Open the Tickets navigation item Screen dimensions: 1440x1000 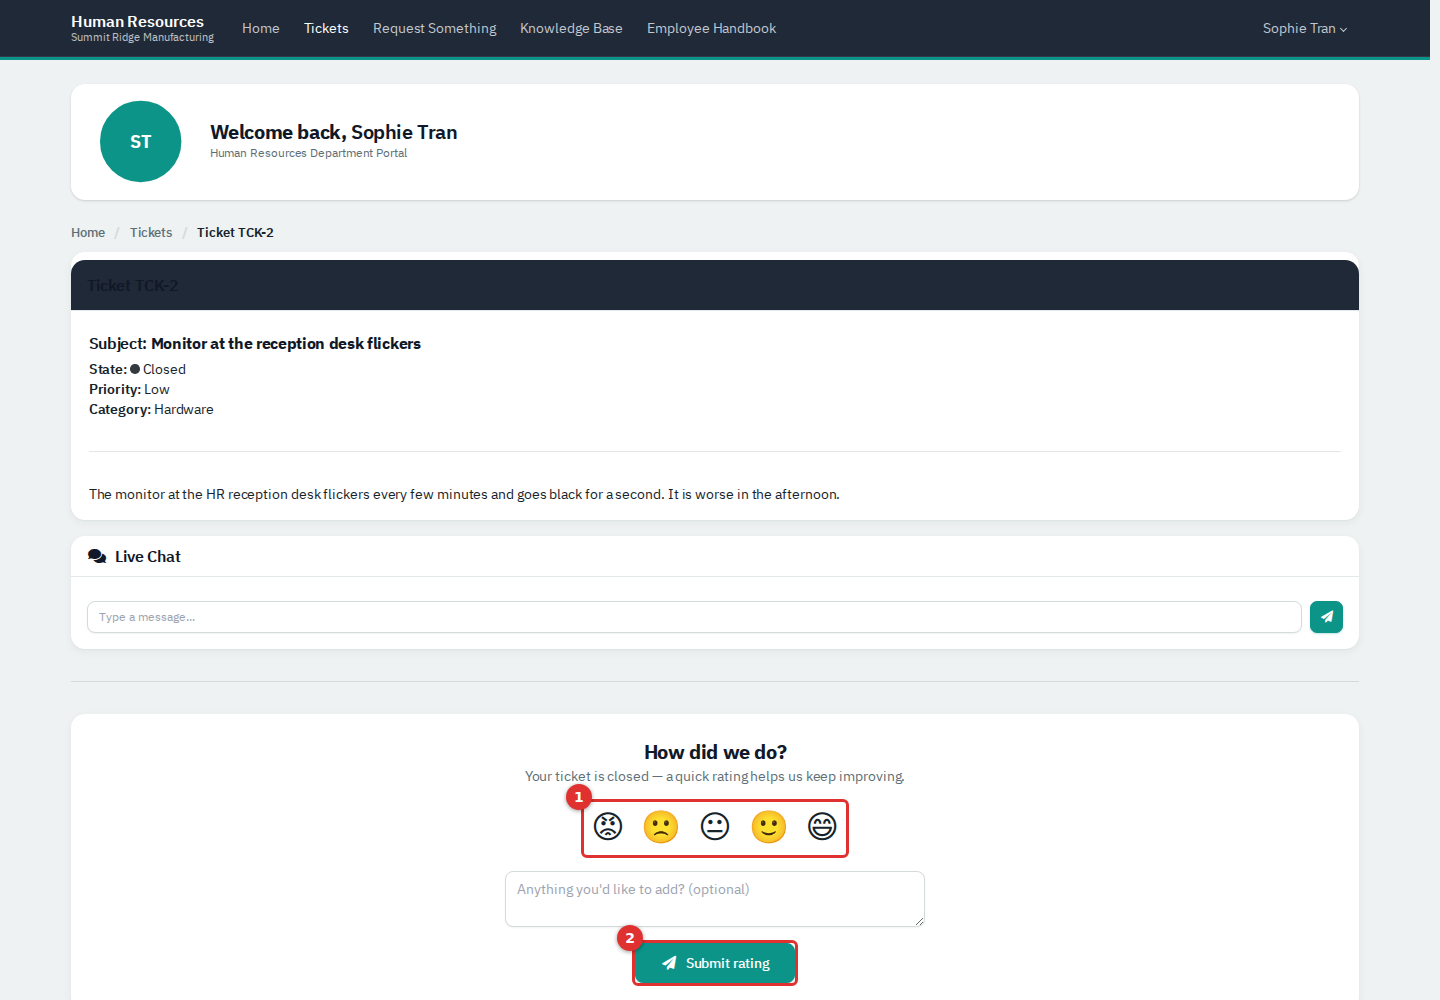[326, 28]
